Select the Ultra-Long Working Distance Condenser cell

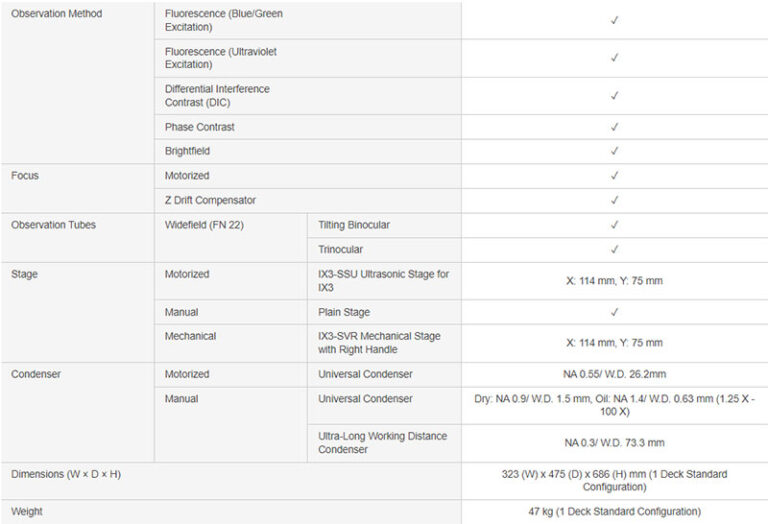click(382, 442)
